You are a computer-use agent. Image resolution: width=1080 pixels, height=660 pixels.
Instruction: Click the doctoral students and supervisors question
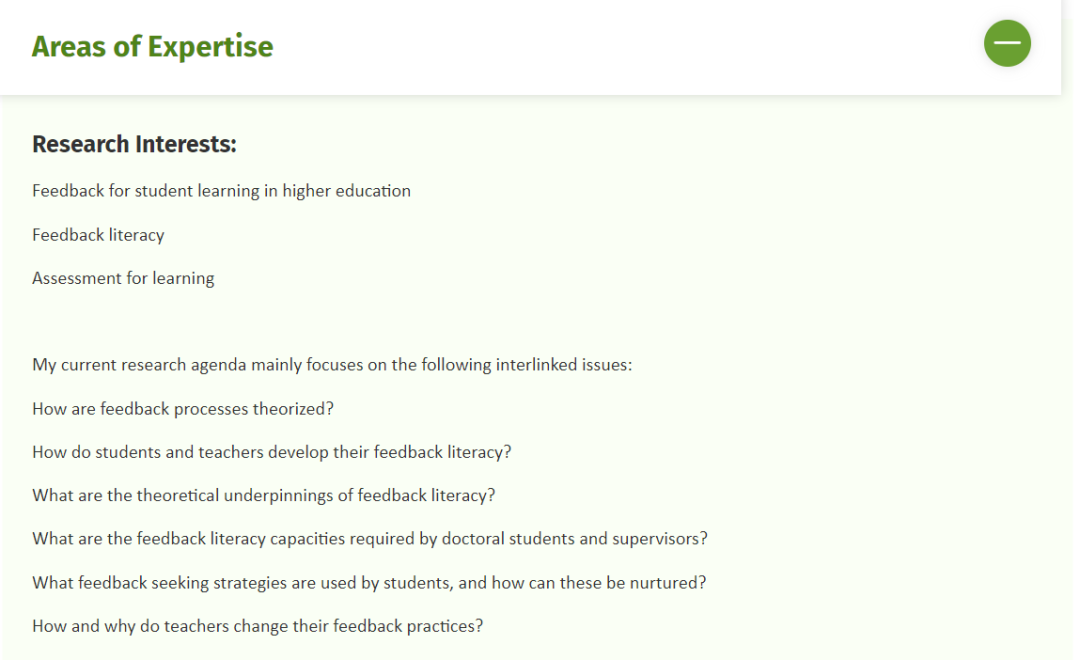click(x=369, y=539)
